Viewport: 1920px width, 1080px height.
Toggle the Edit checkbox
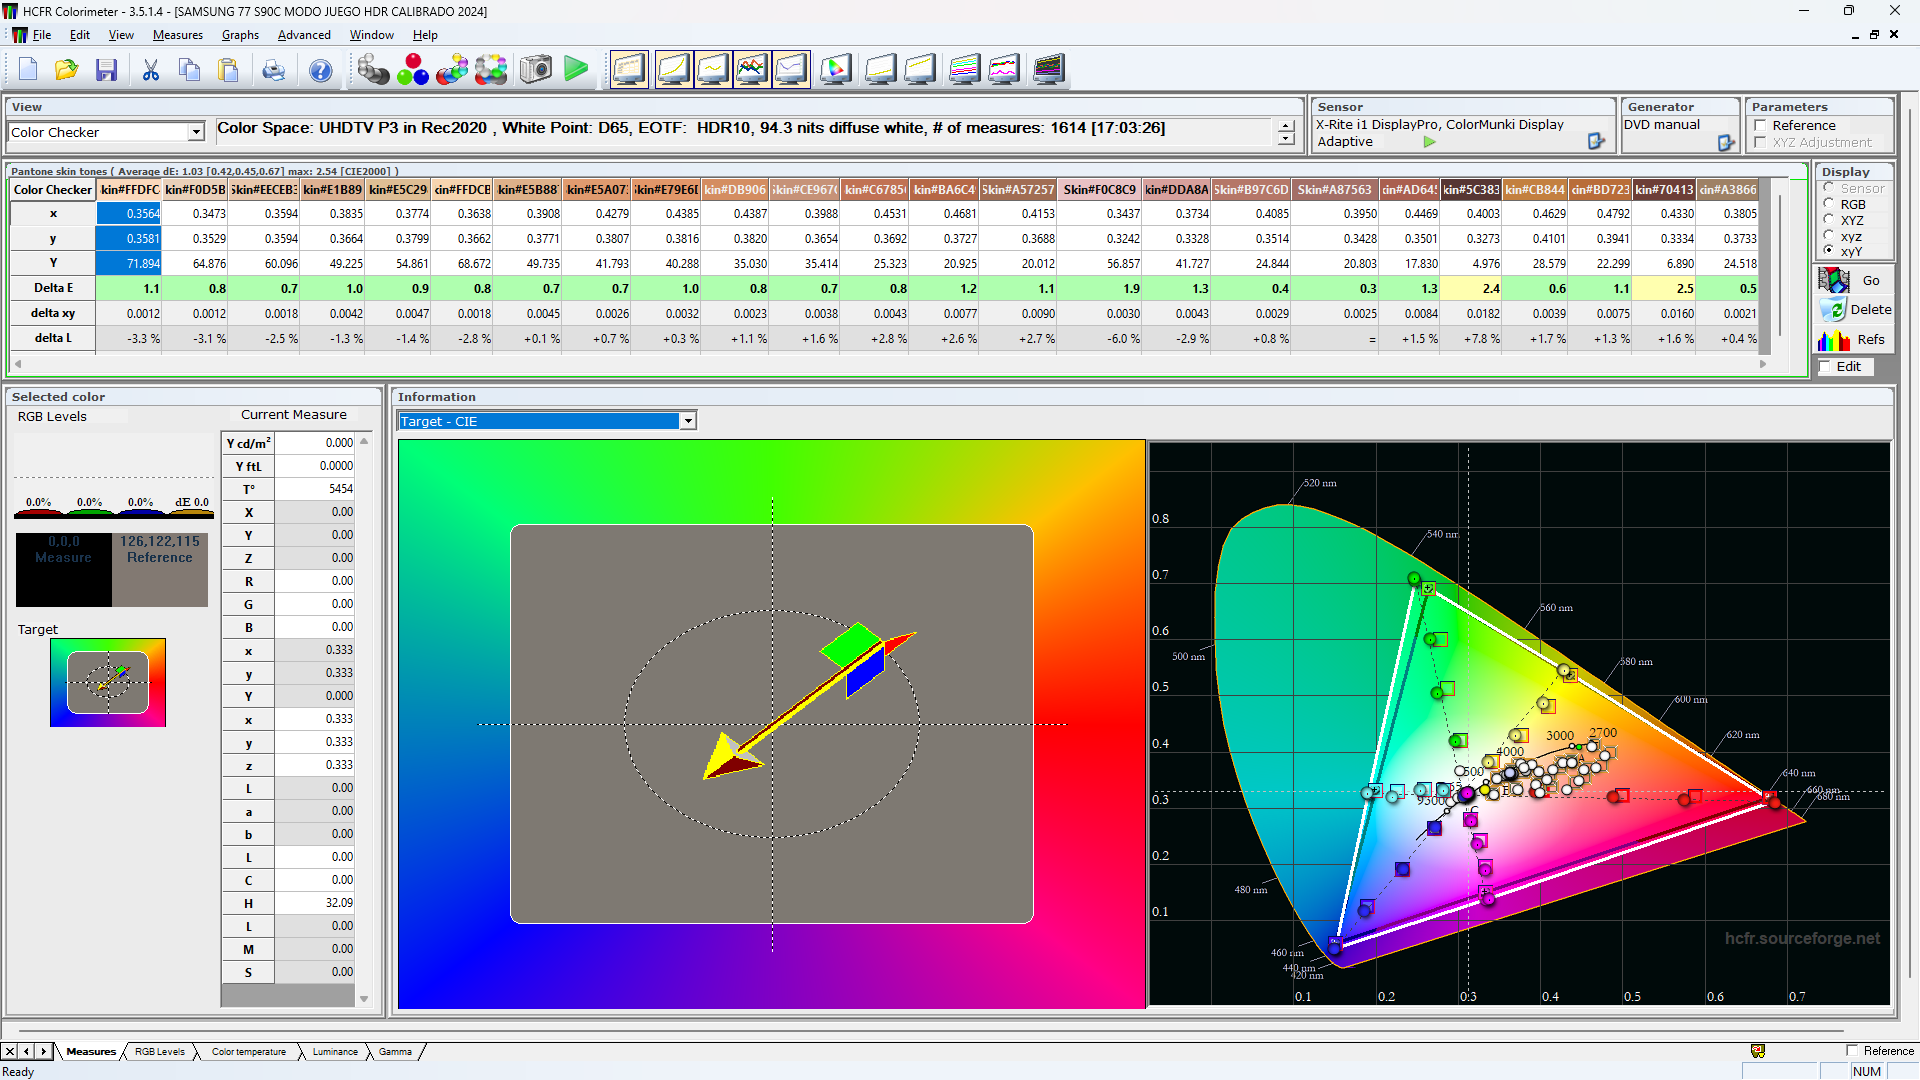(x=1825, y=367)
